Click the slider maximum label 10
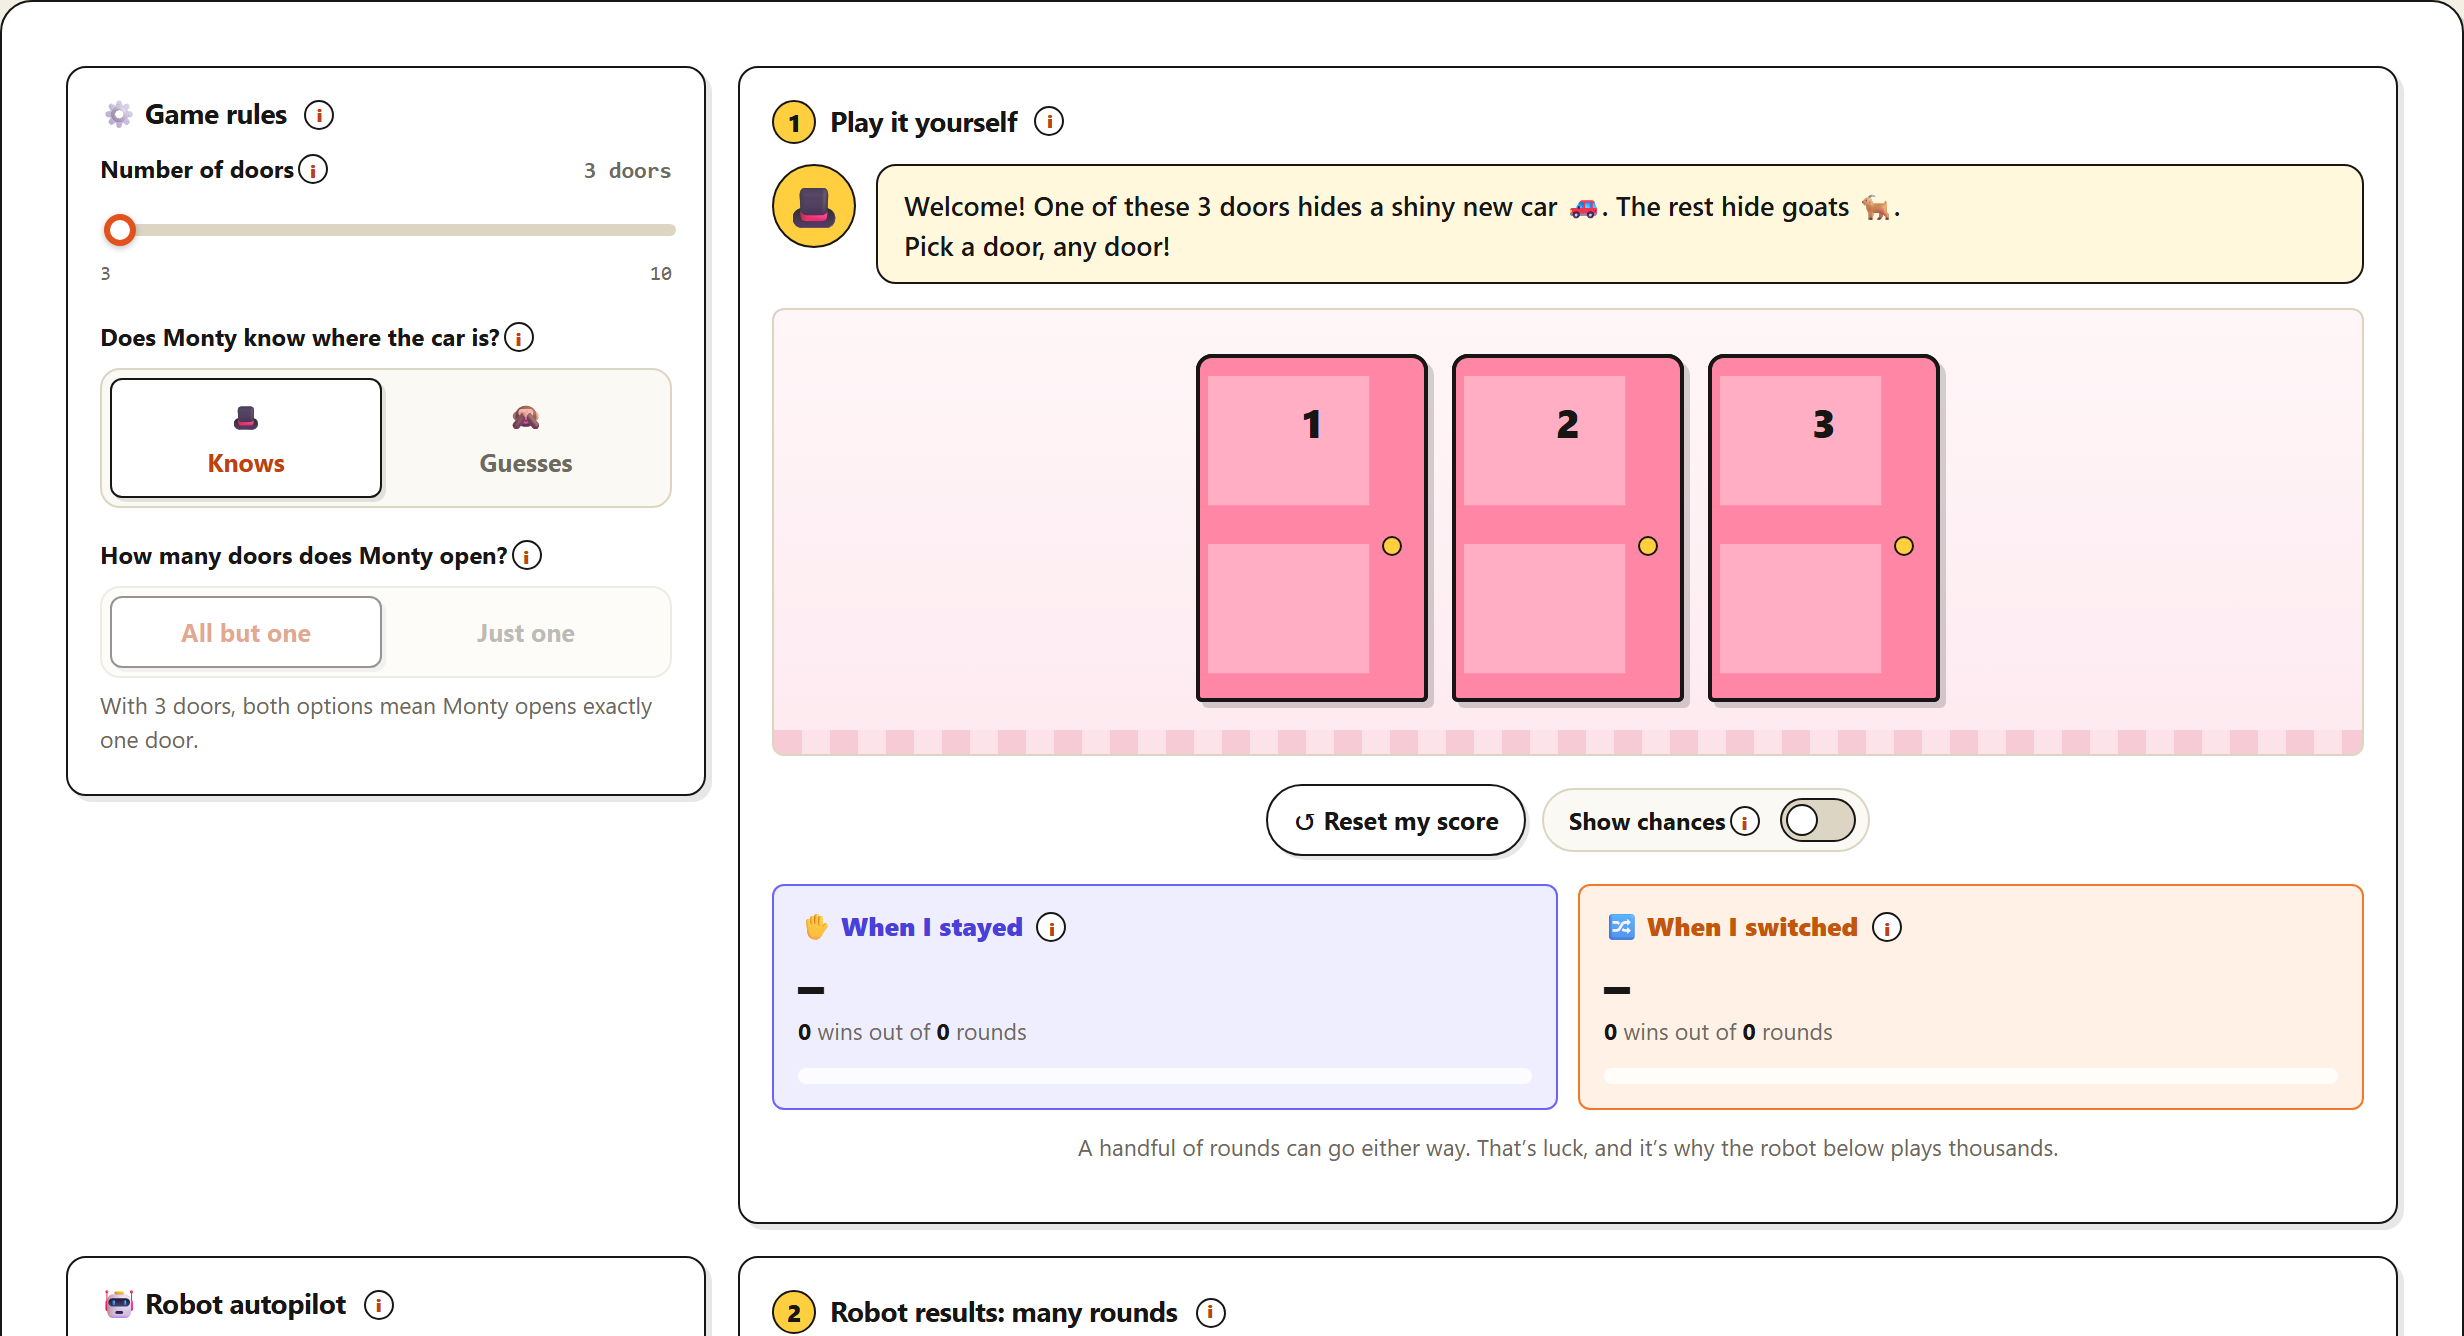 (x=661, y=274)
